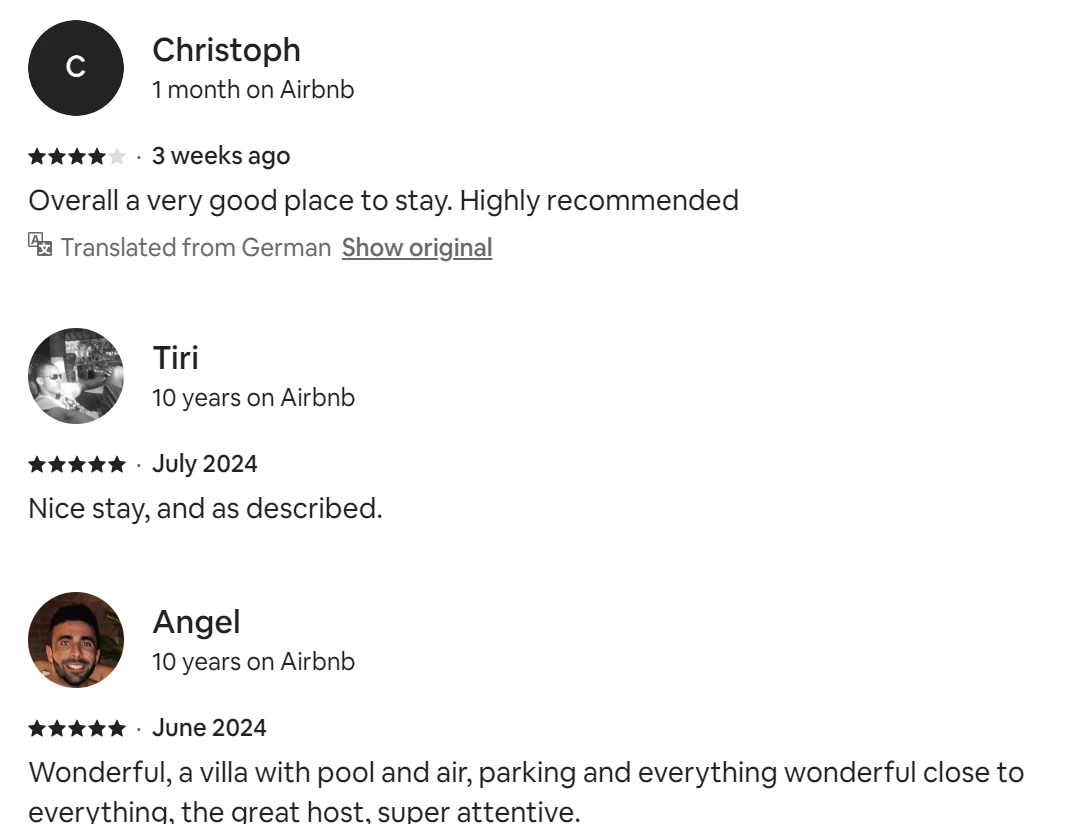
Task: Click the 'June 2024' review date
Action: (209, 728)
